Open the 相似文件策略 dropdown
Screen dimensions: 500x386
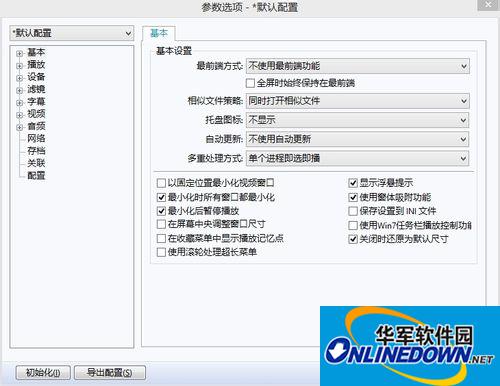(x=358, y=101)
